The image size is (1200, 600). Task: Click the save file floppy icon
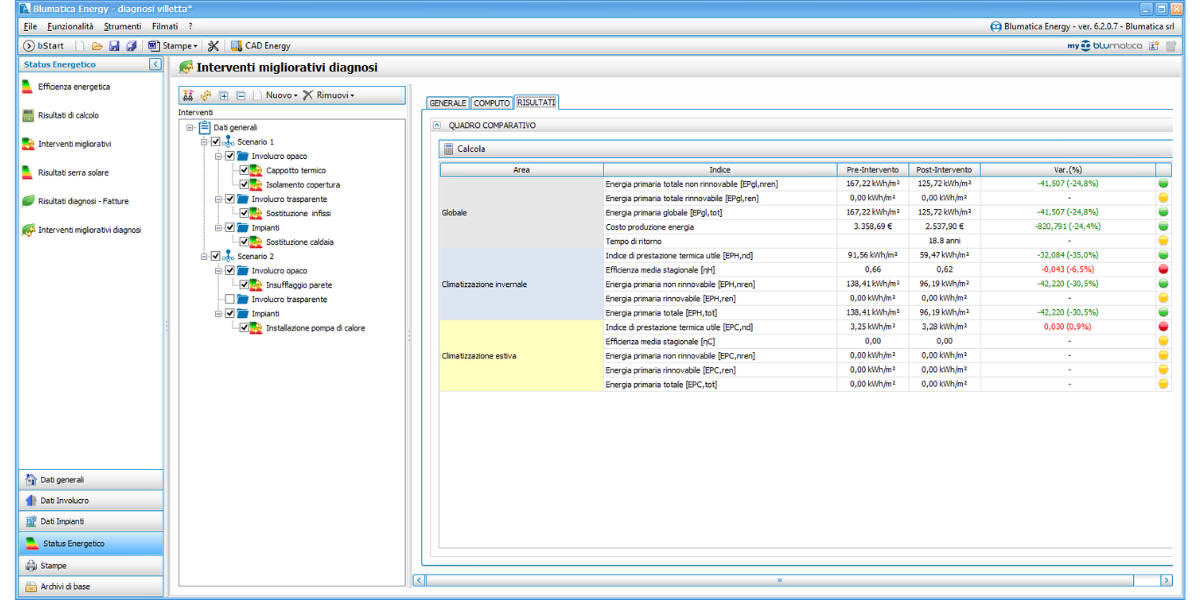click(114, 46)
